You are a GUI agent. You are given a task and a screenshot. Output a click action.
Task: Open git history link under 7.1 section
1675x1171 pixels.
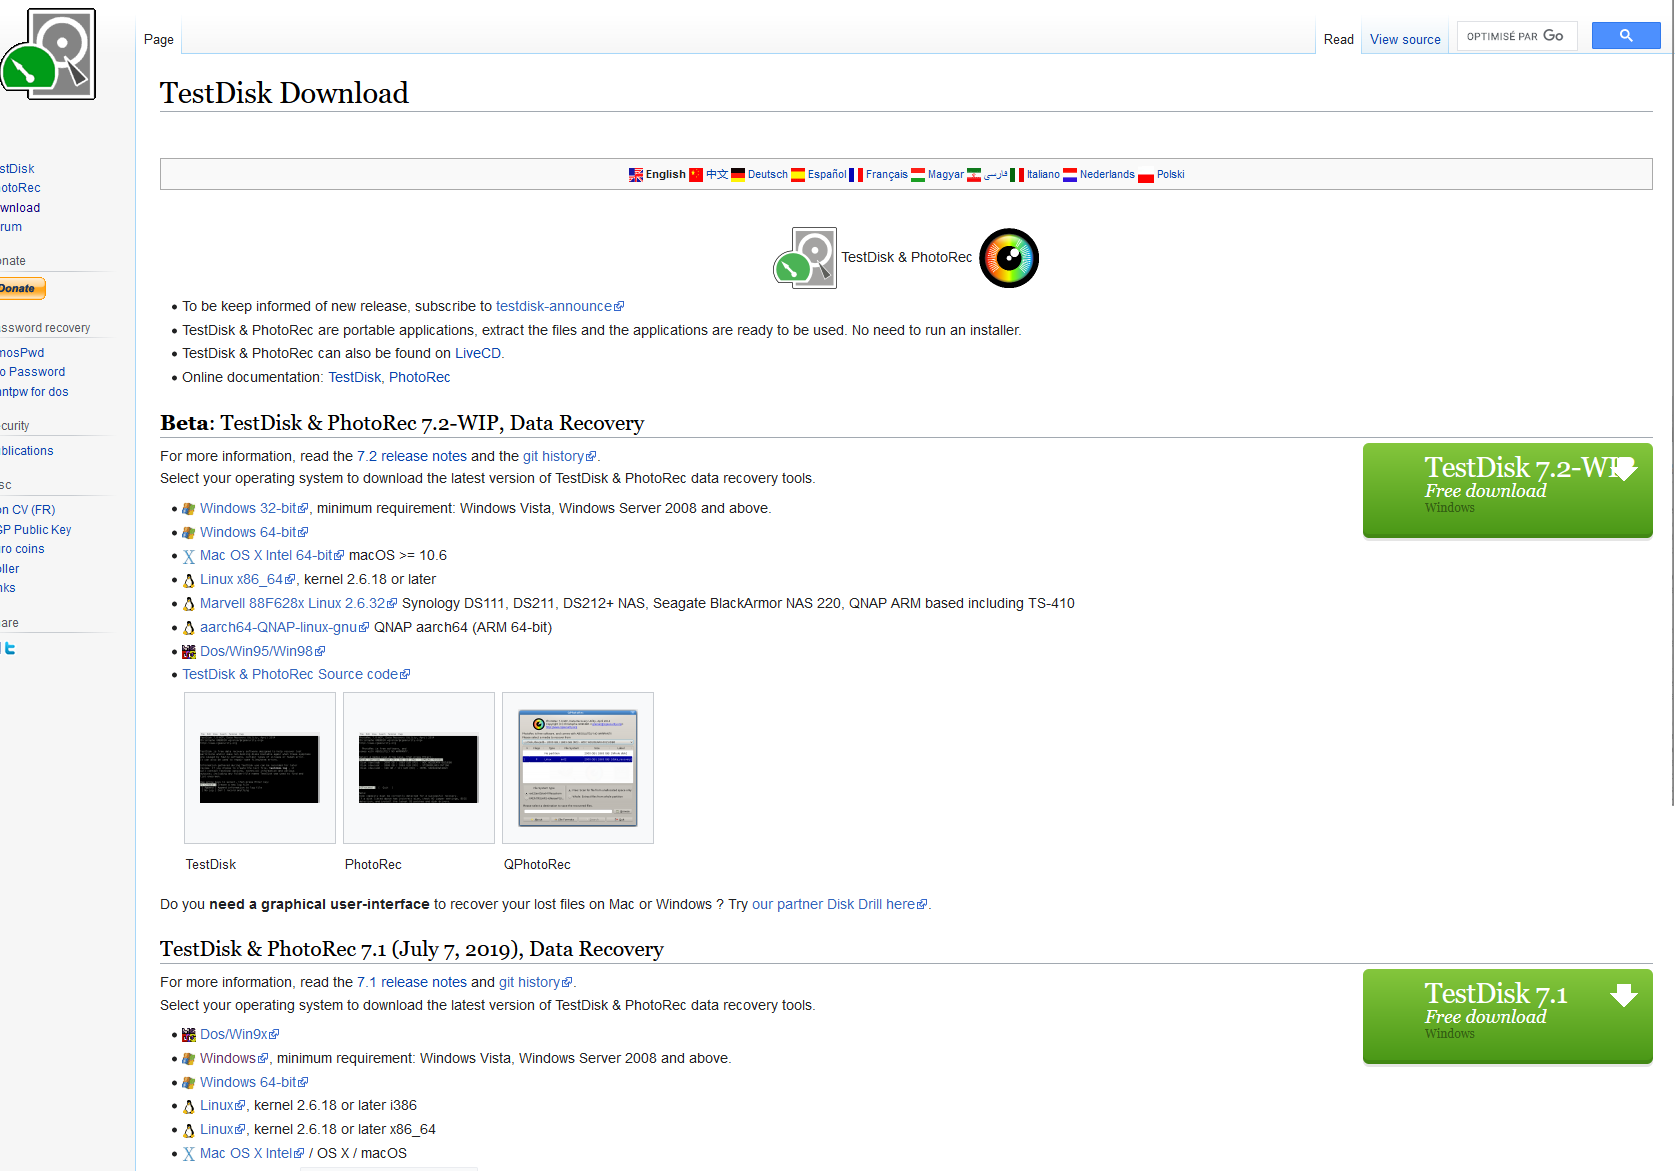pos(536,982)
